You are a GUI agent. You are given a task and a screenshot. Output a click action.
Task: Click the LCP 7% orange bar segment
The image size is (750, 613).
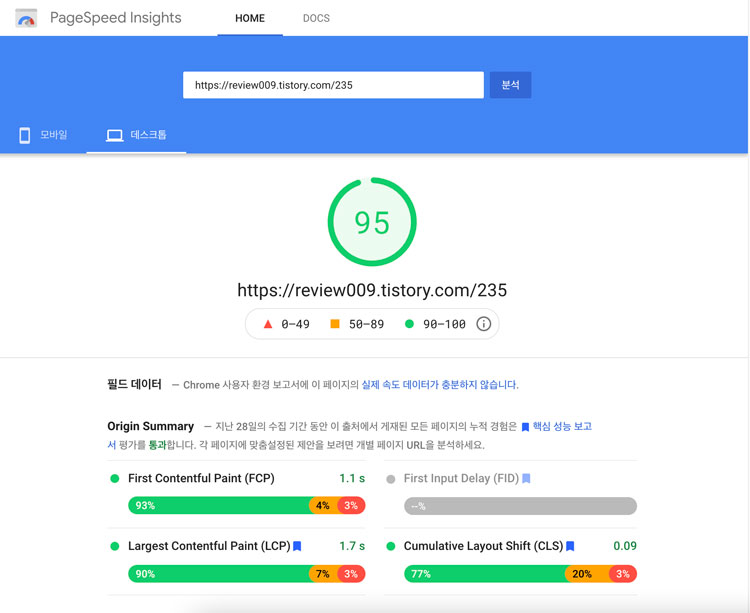click(323, 574)
